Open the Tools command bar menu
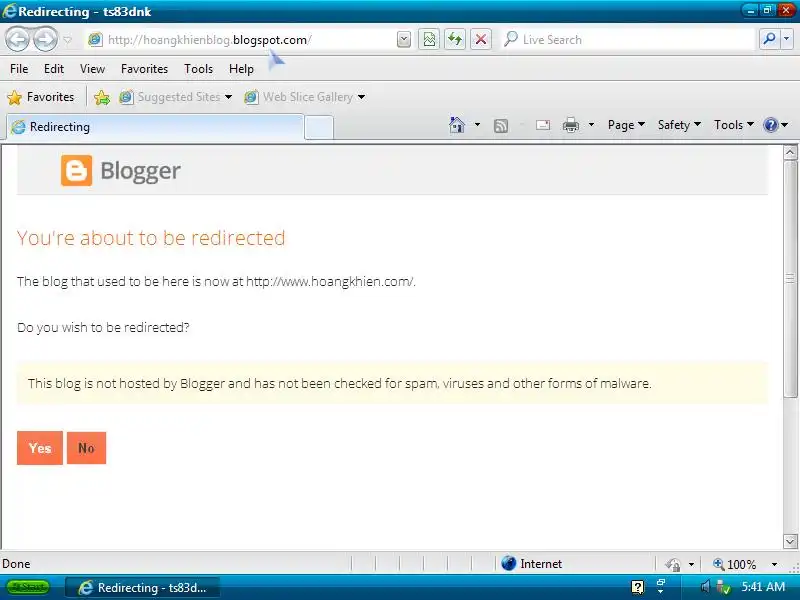Image resolution: width=800 pixels, height=600 pixels. pyautogui.click(x=734, y=125)
